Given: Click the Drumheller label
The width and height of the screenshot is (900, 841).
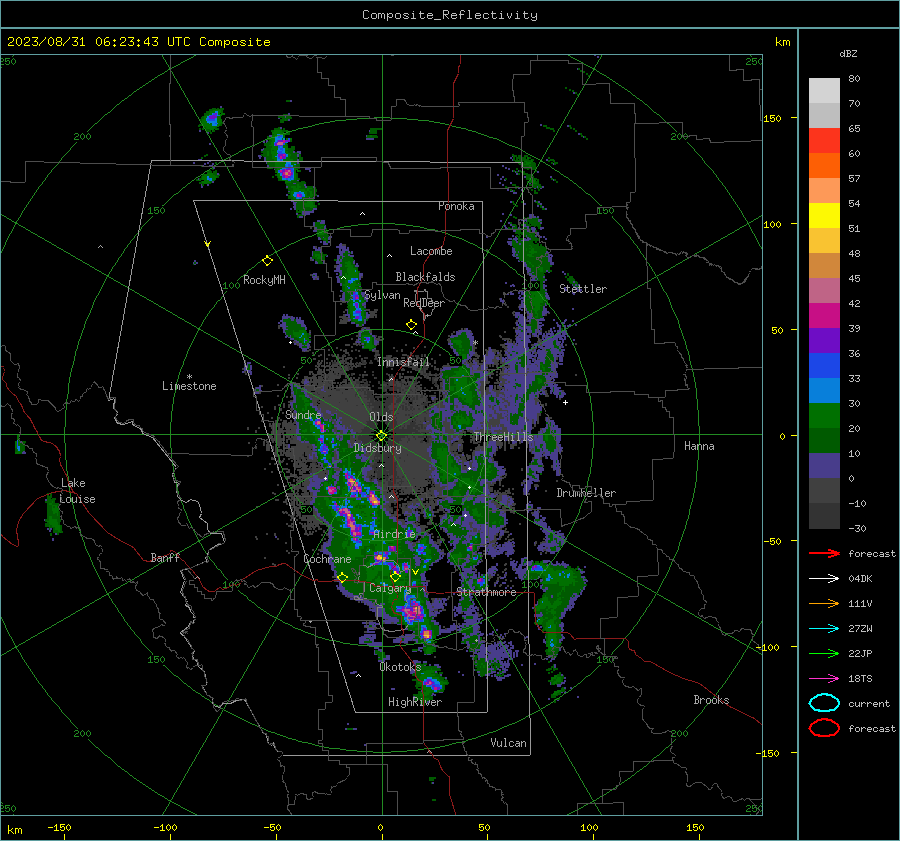Looking at the screenshot, I should (x=586, y=493).
